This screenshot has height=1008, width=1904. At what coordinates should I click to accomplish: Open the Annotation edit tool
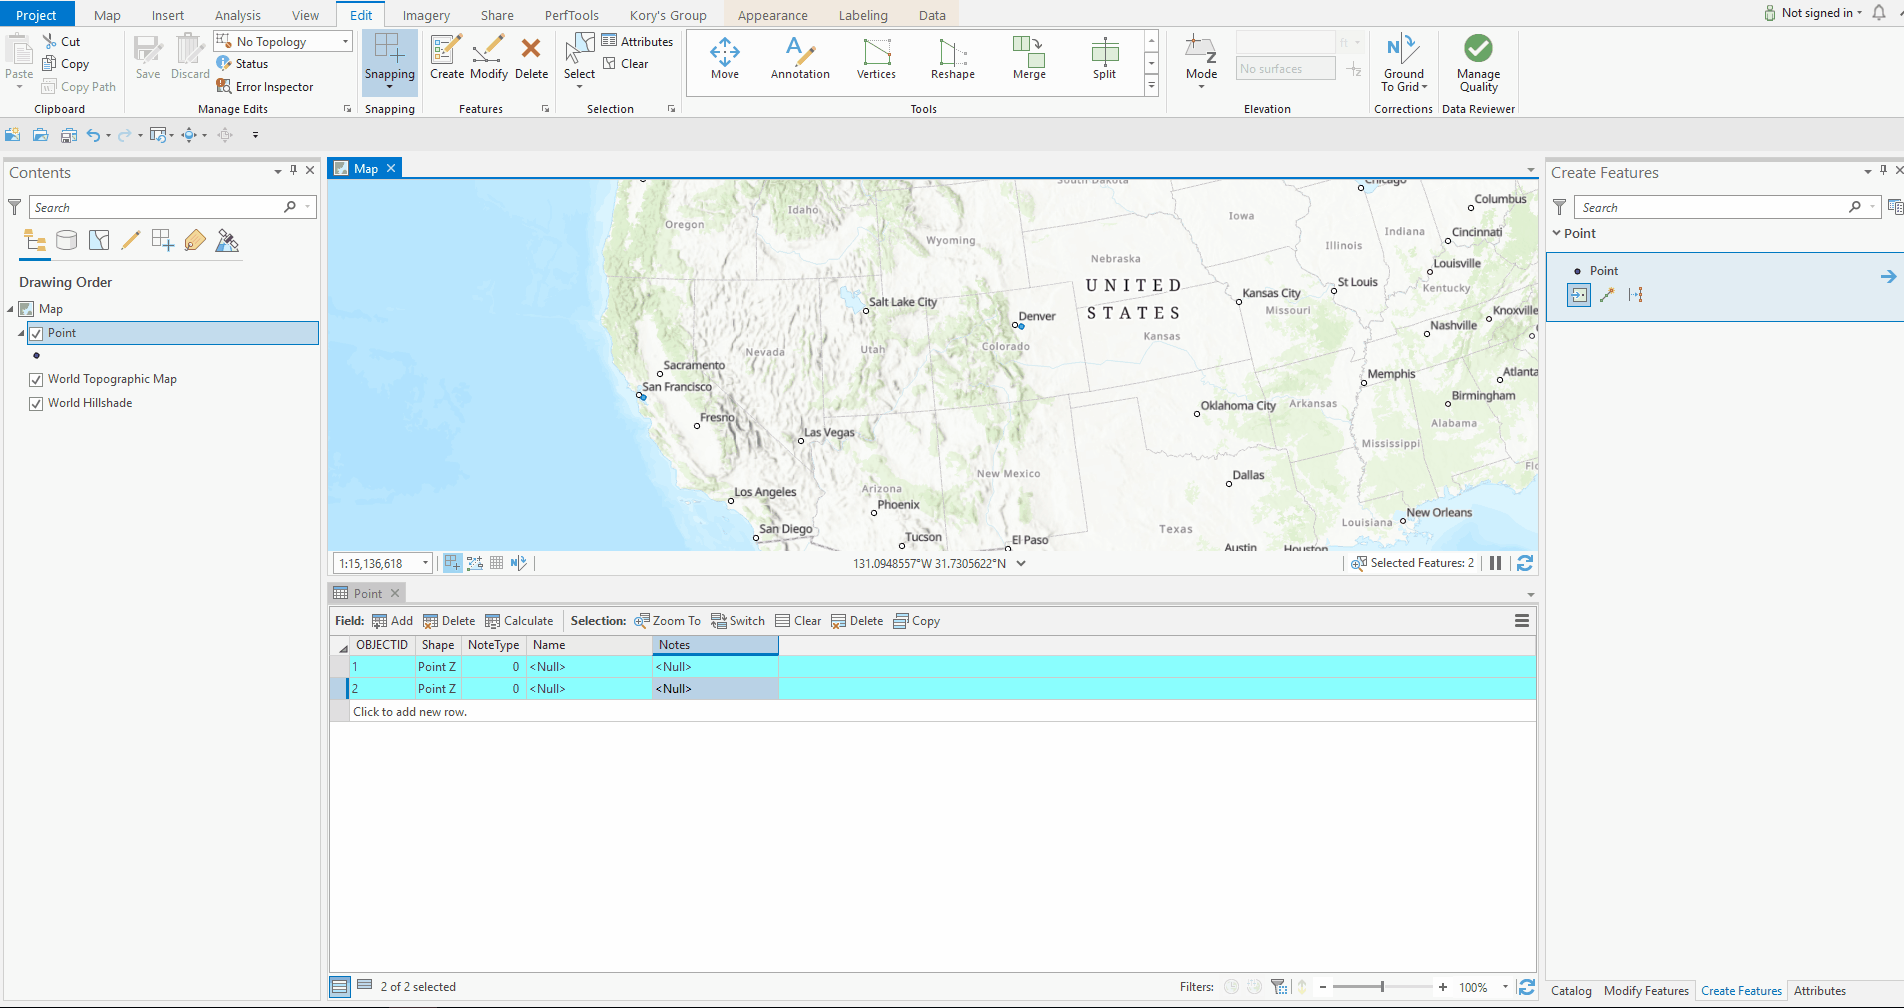(x=800, y=59)
